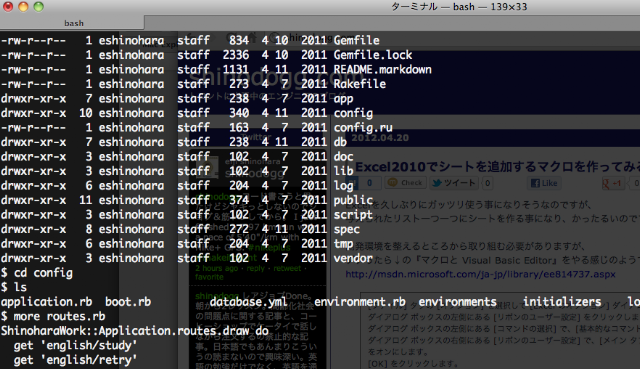This screenshot has height=369, width=640.
Task: Click the tmp directory name
Action: coord(343,244)
